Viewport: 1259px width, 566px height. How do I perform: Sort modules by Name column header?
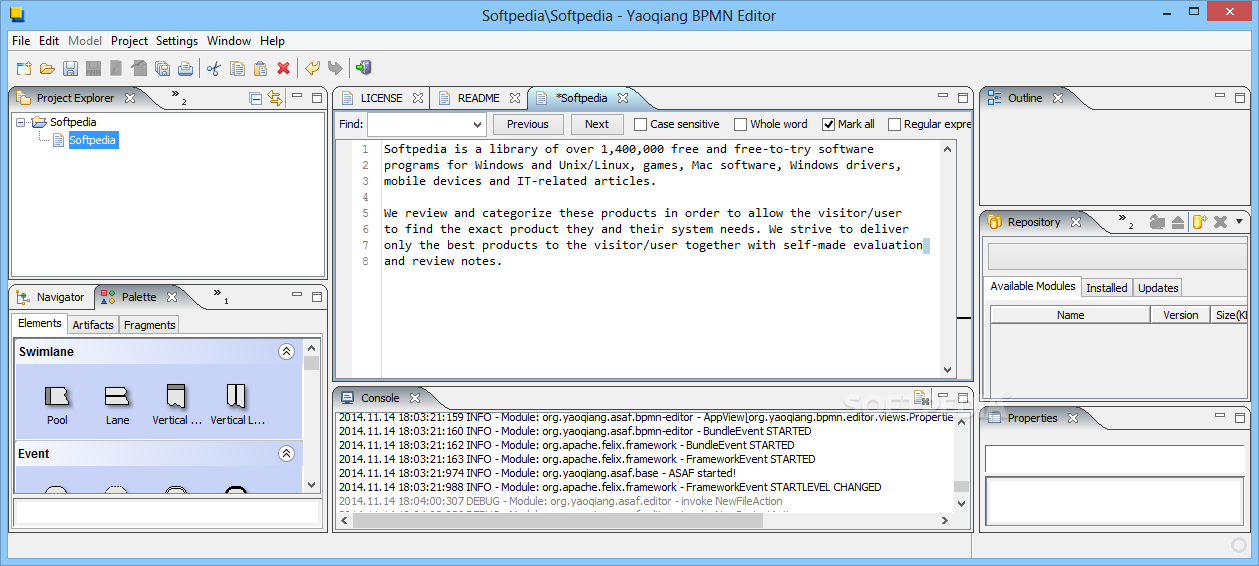[1070, 315]
